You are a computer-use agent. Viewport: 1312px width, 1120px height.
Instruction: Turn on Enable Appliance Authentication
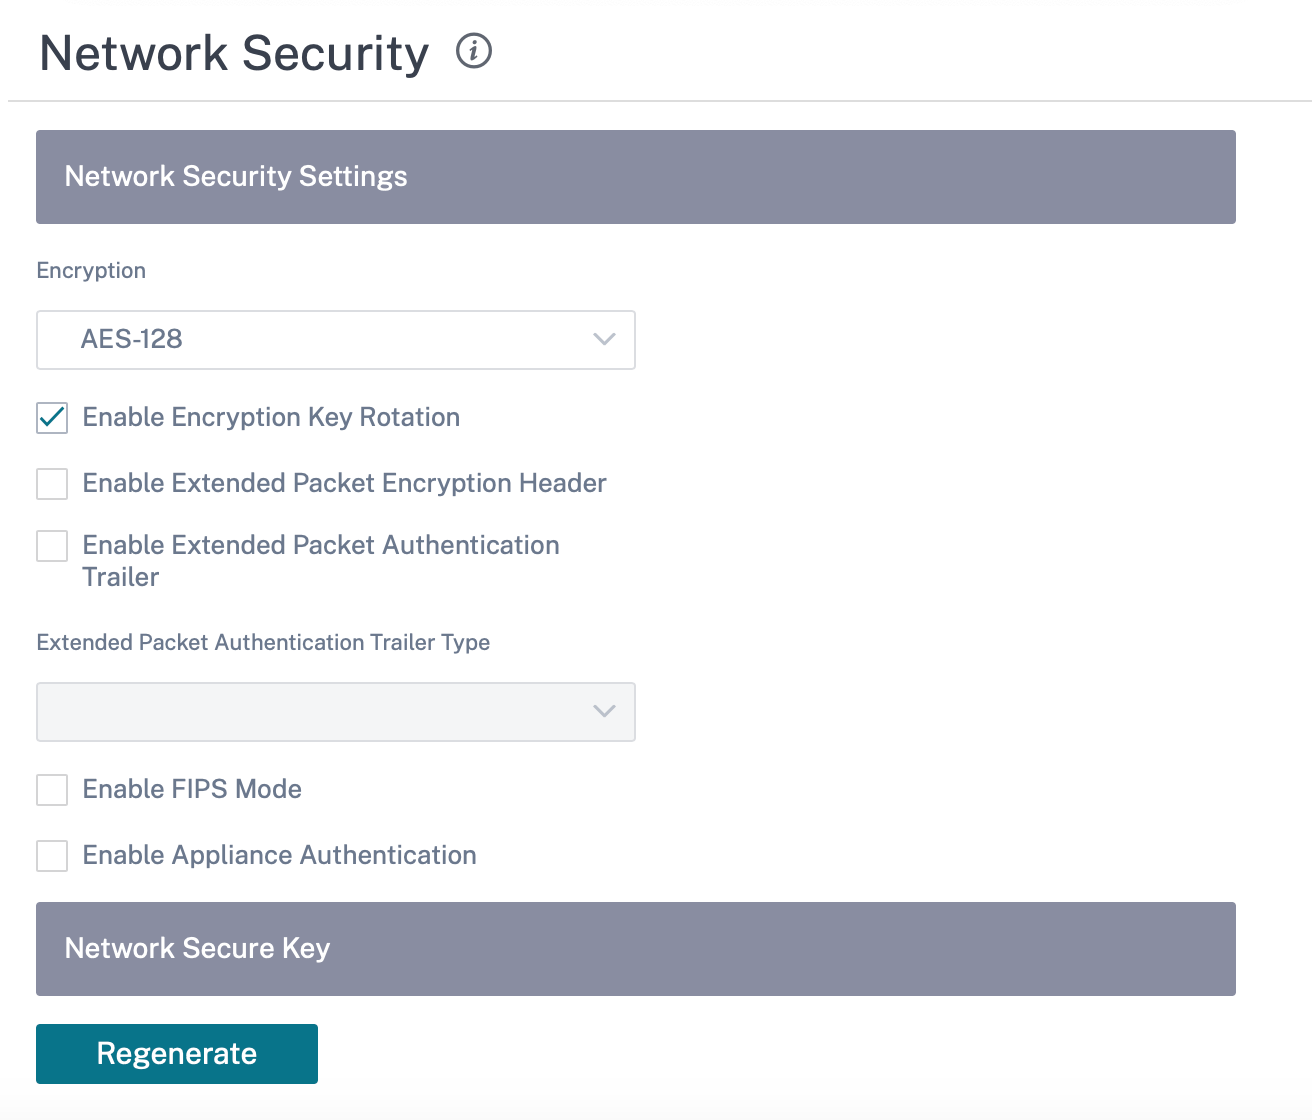coord(52,856)
